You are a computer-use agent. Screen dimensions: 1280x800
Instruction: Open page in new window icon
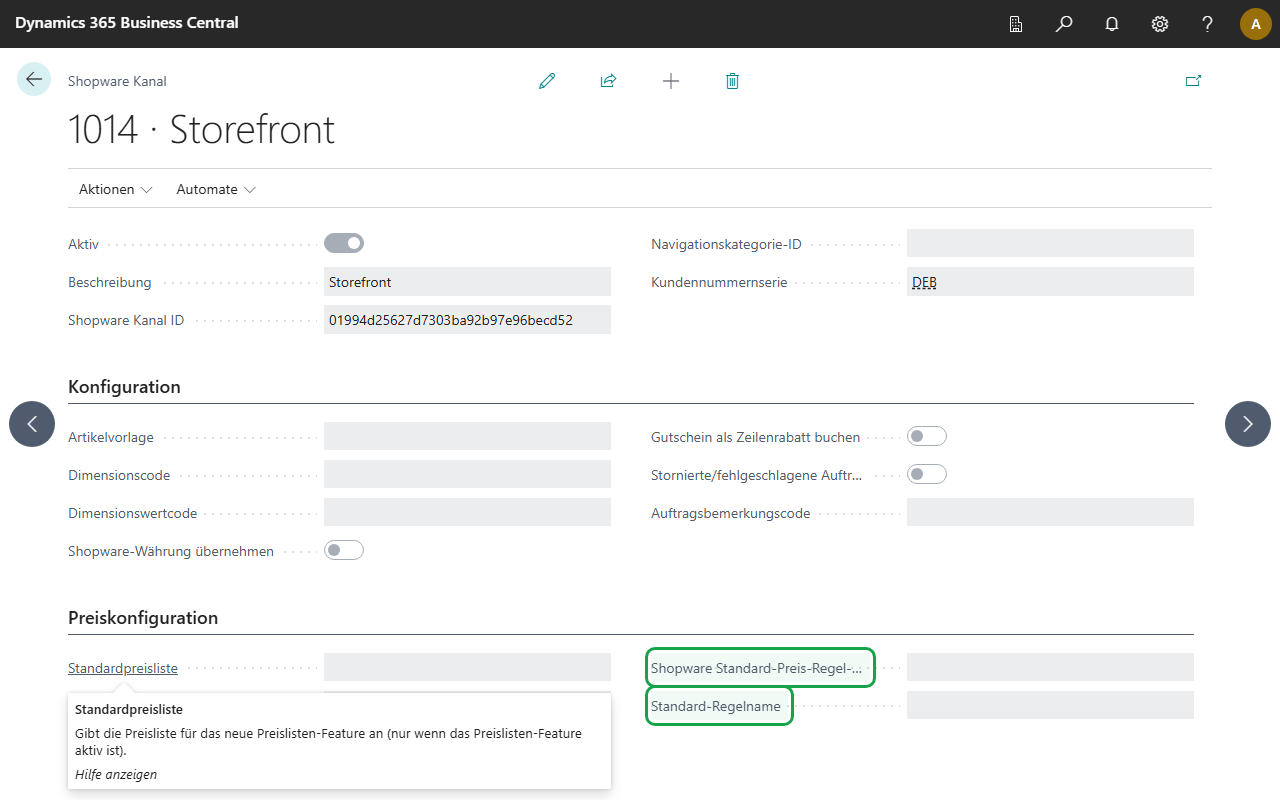click(1193, 81)
